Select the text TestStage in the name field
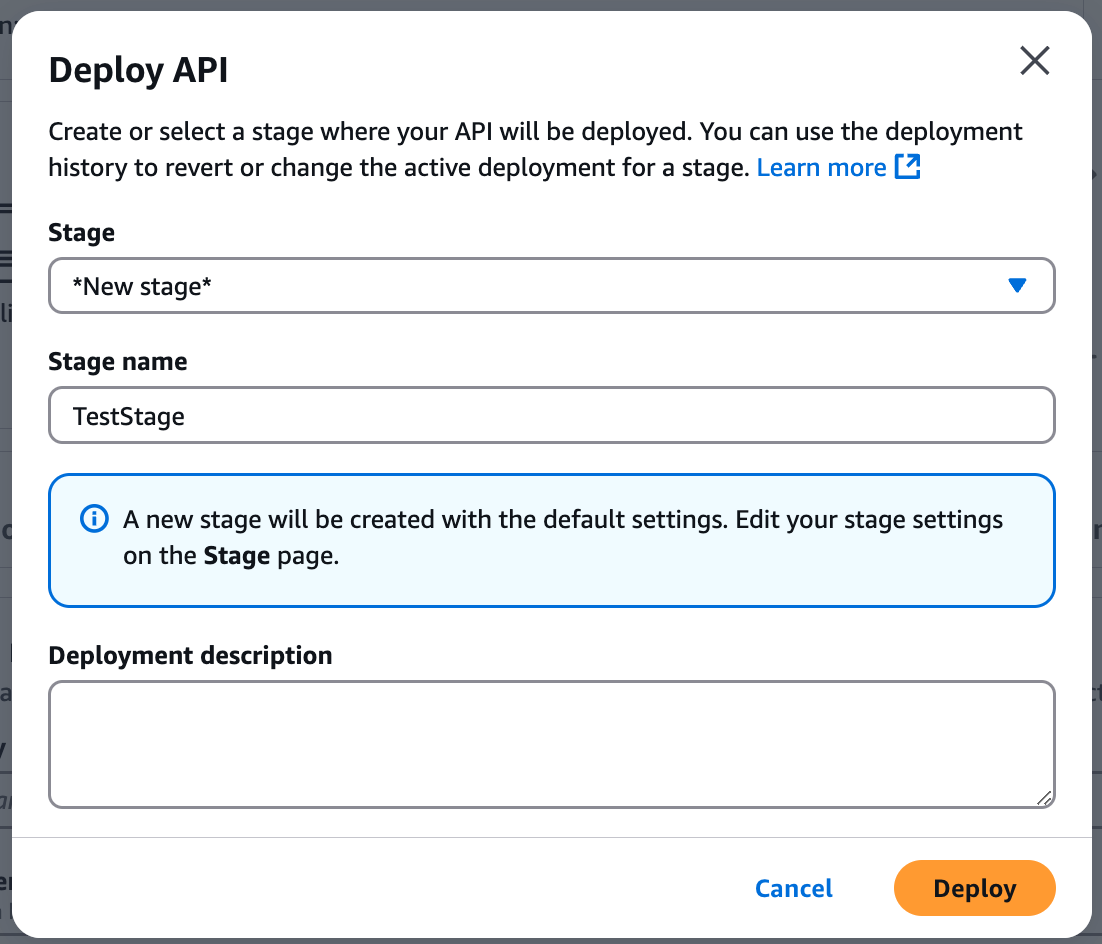1102x944 pixels. (x=128, y=415)
